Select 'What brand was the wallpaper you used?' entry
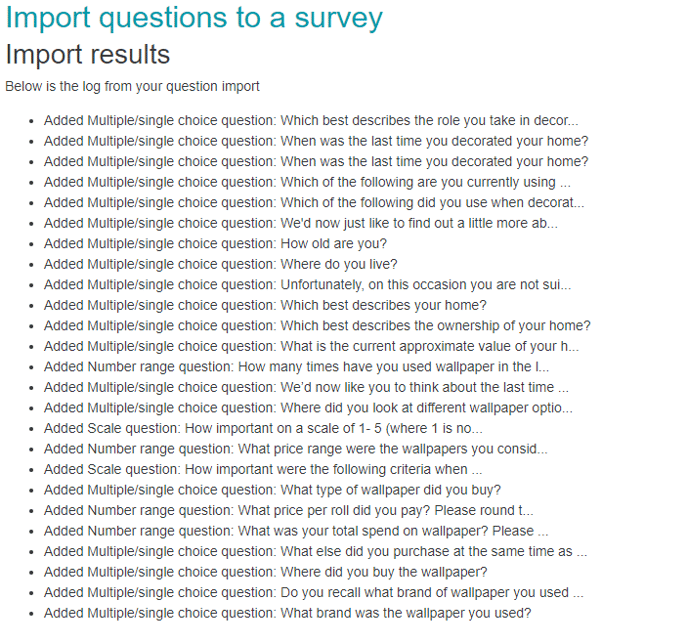This screenshot has height=643, width=688. 287,613
